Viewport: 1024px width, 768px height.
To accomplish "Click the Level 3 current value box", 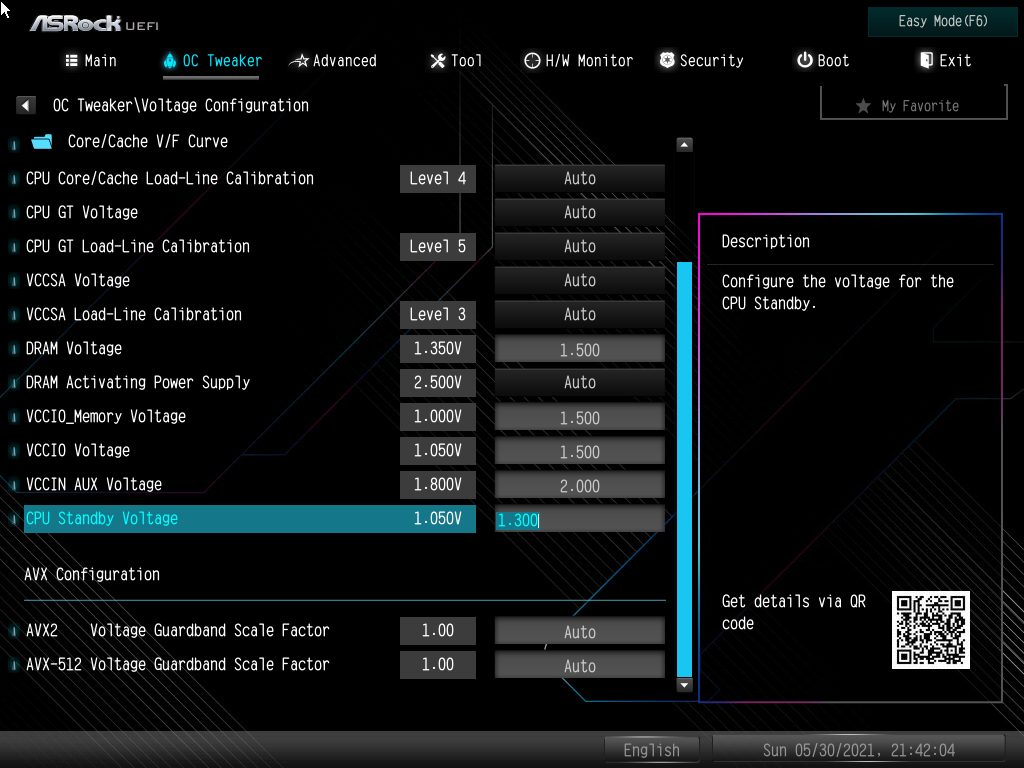I will pos(438,314).
